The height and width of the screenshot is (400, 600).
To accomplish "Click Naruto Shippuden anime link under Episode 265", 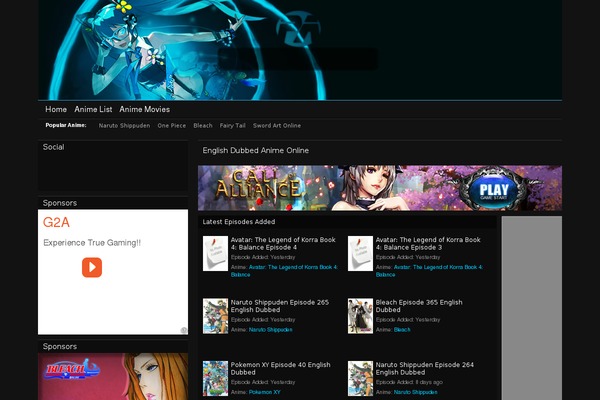I will (271, 330).
